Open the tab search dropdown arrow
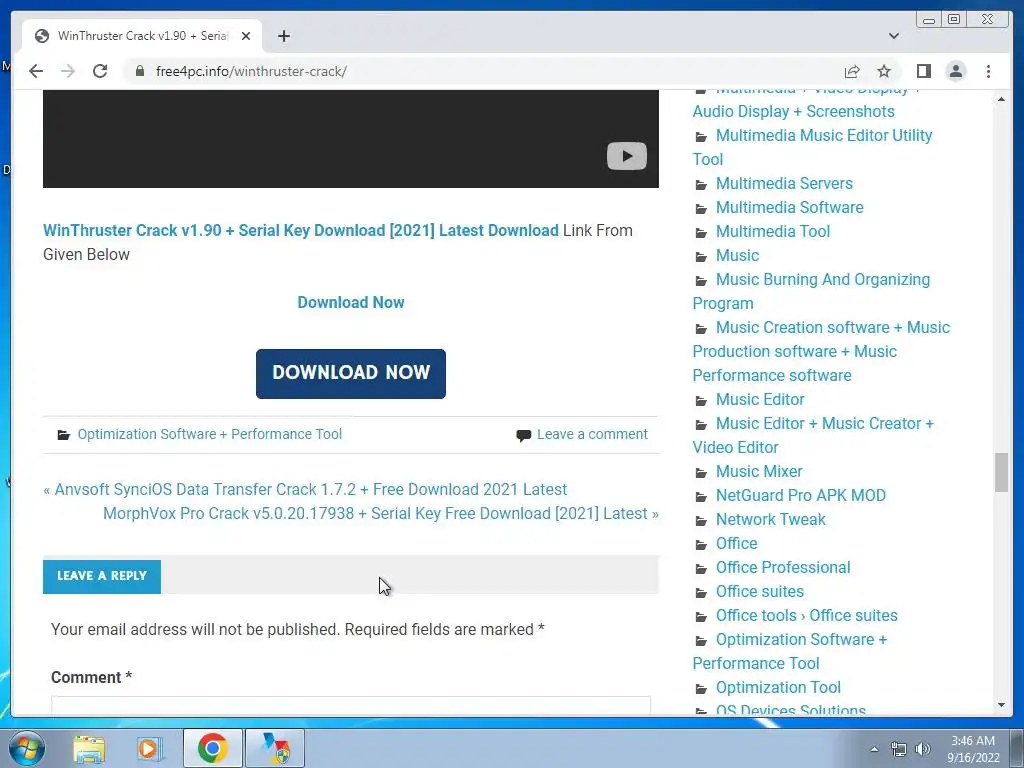1024x768 pixels. [893, 36]
